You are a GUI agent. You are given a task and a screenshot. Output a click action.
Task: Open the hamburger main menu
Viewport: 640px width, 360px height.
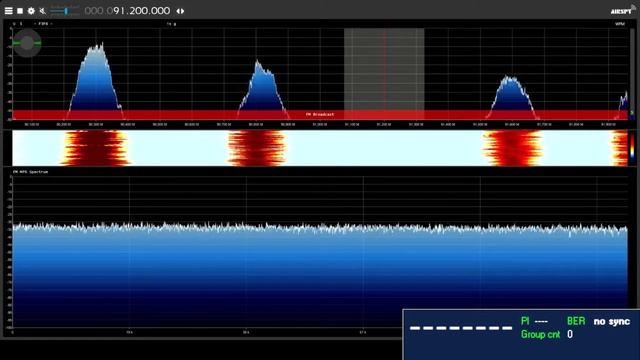9,11
